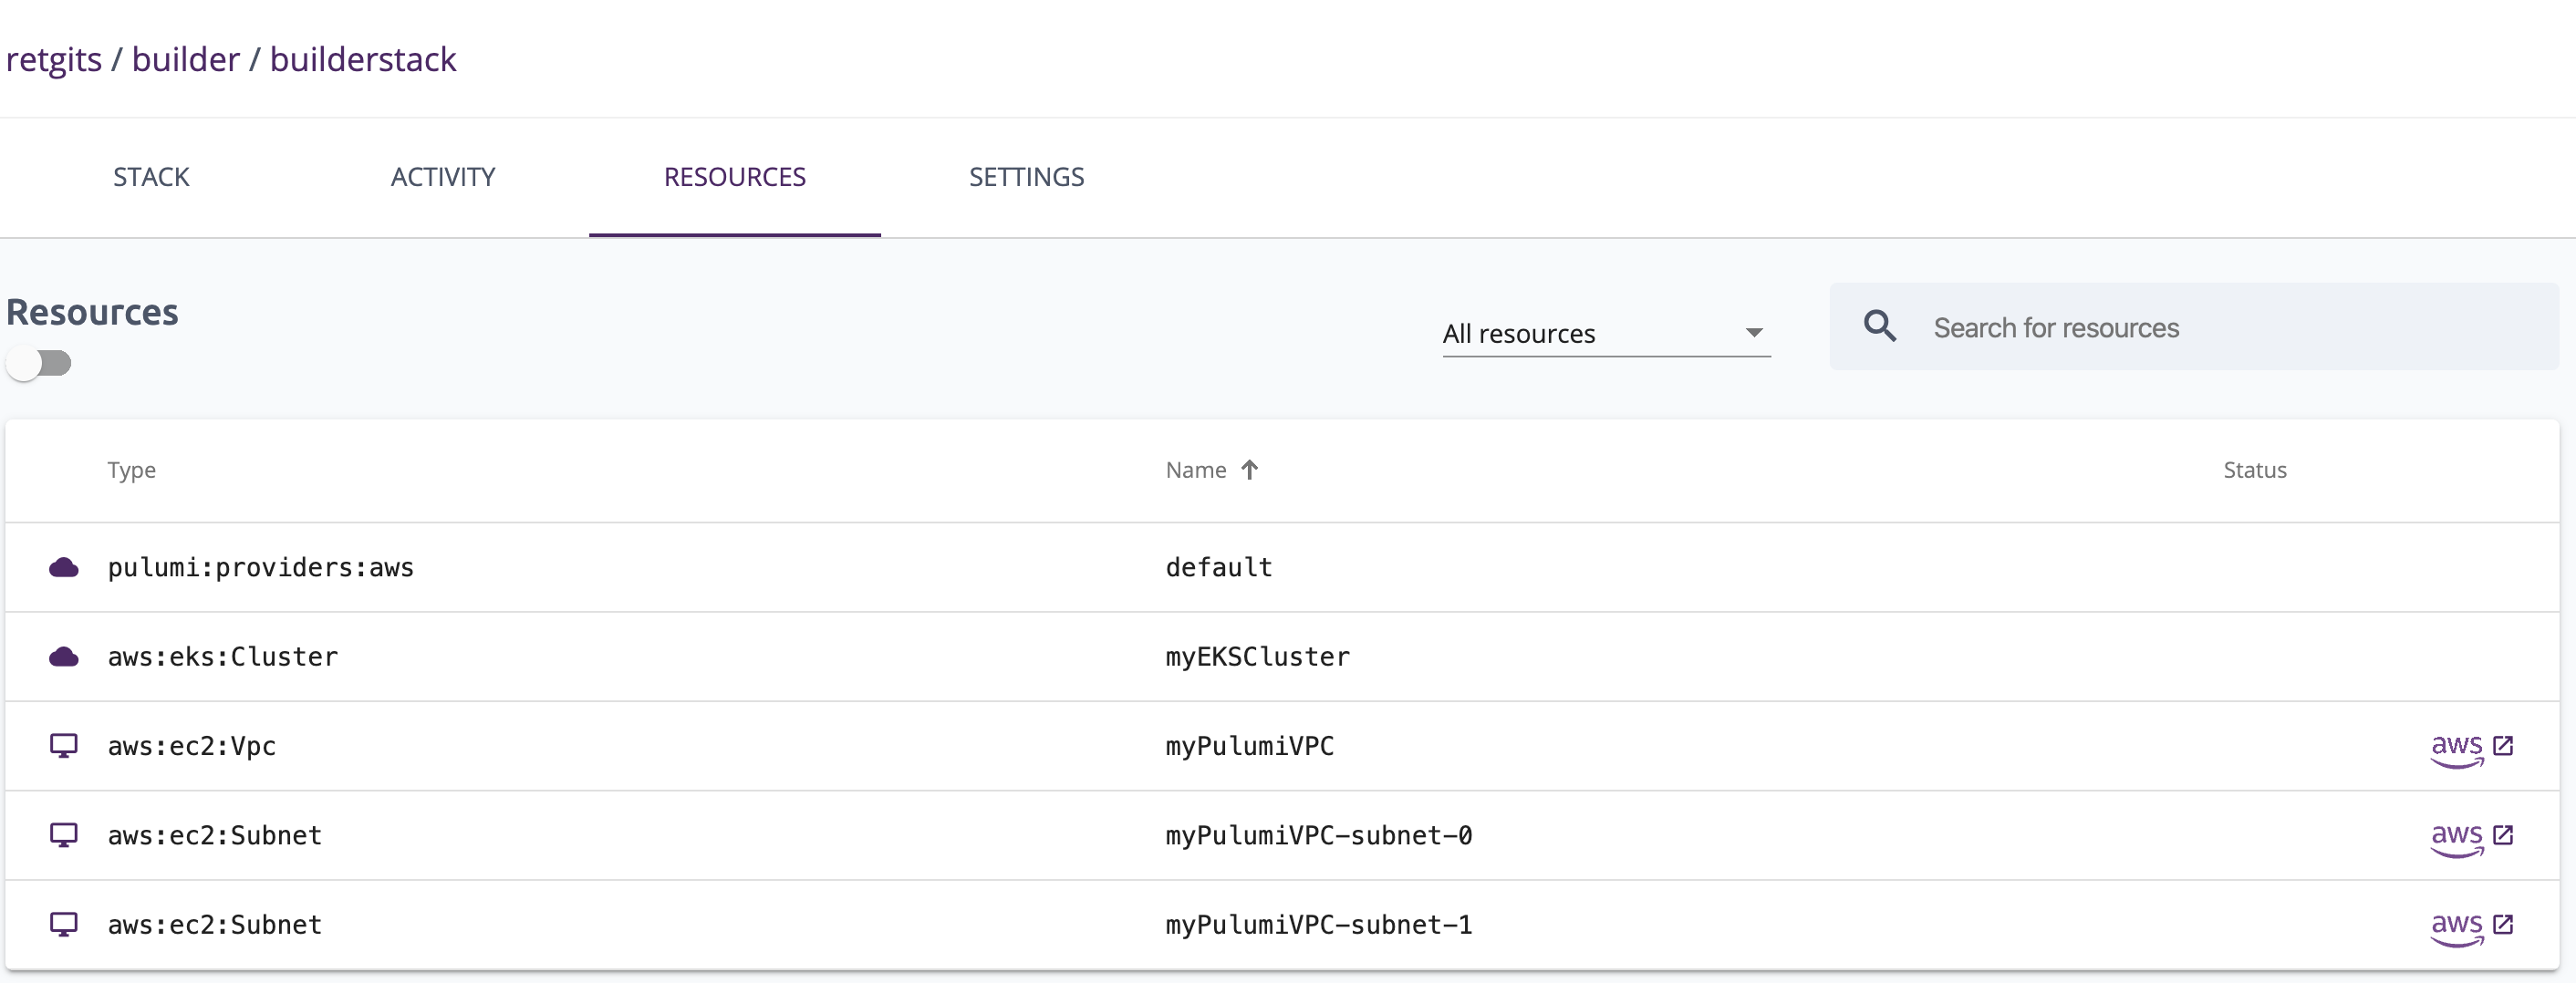Open the SETTINGS tab
Image resolution: width=2576 pixels, height=983 pixels.
tap(1027, 177)
